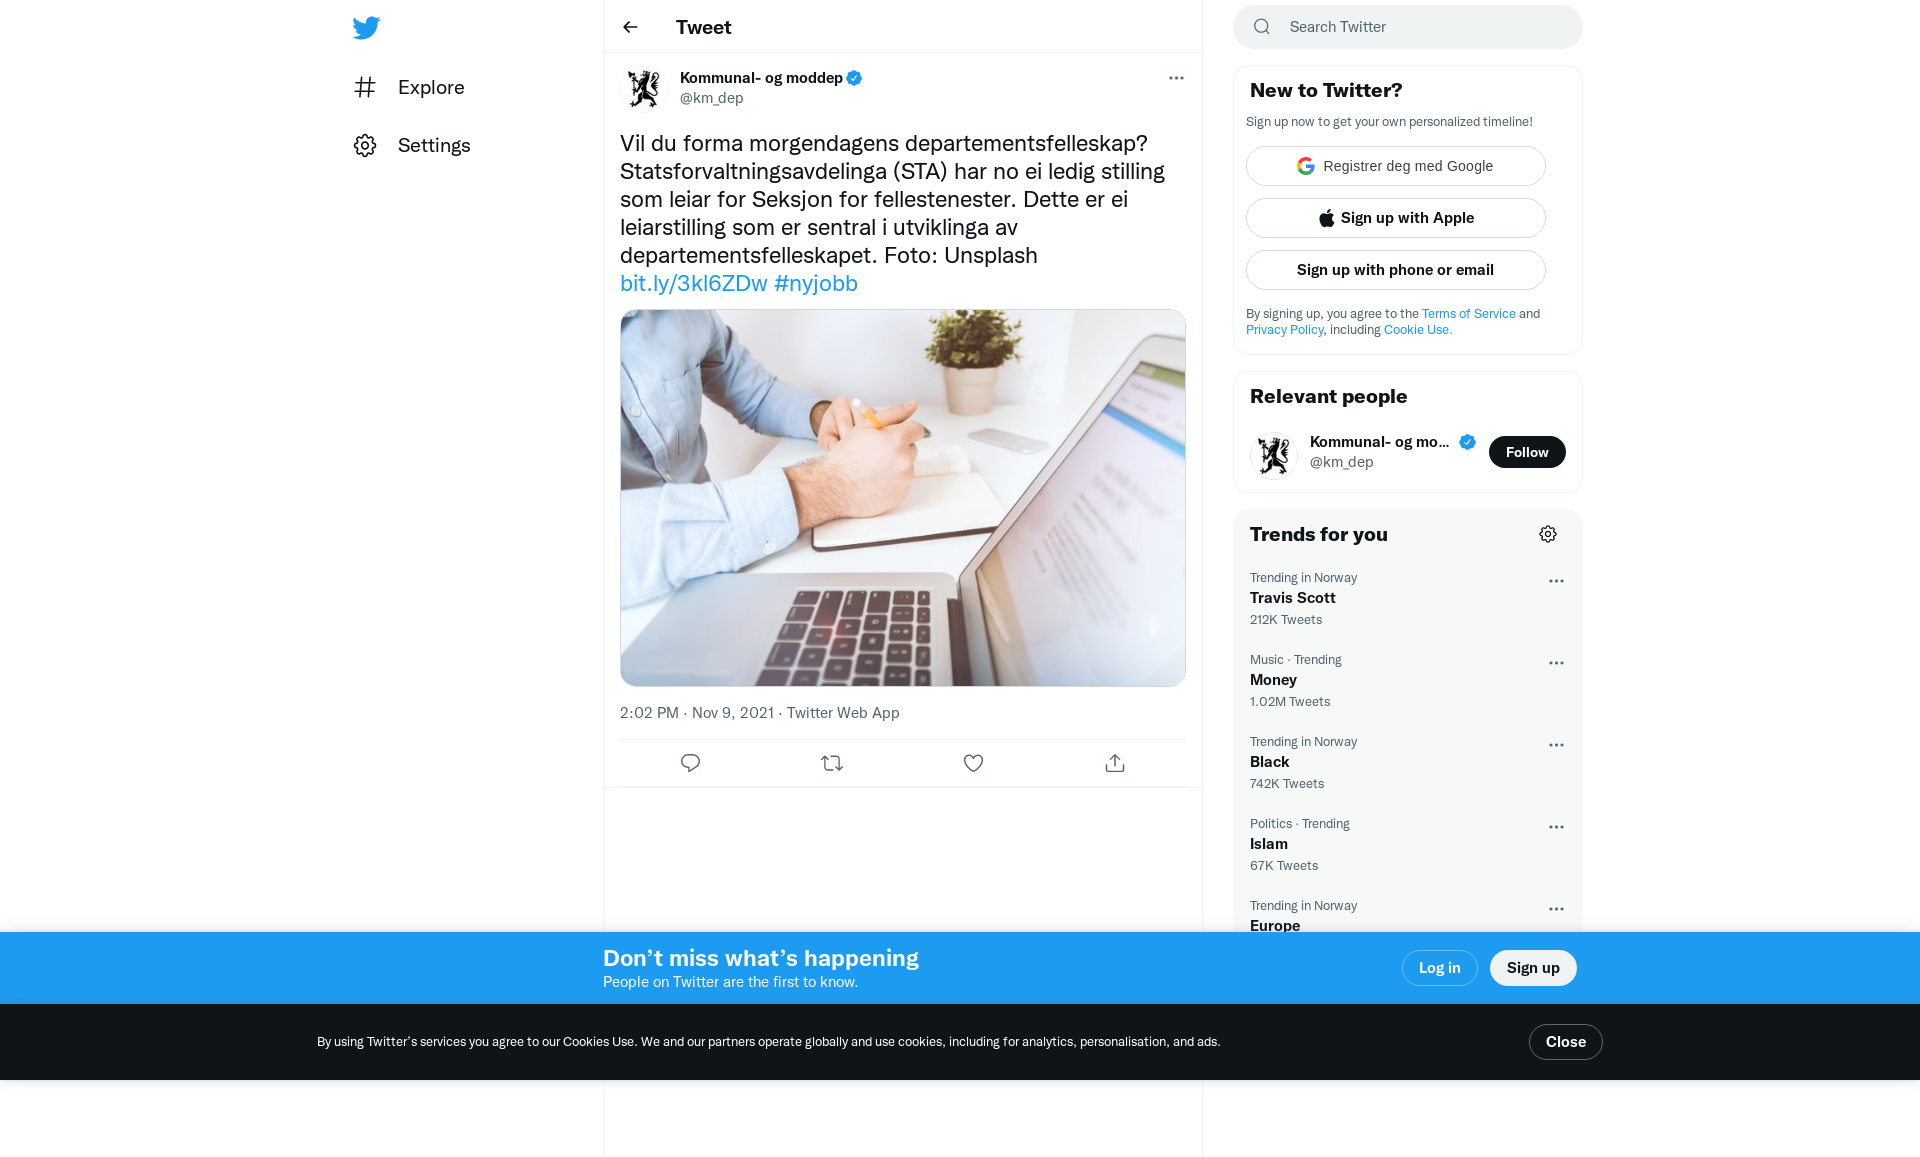
Task: Open Trends settings gear icon
Action: tap(1548, 534)
